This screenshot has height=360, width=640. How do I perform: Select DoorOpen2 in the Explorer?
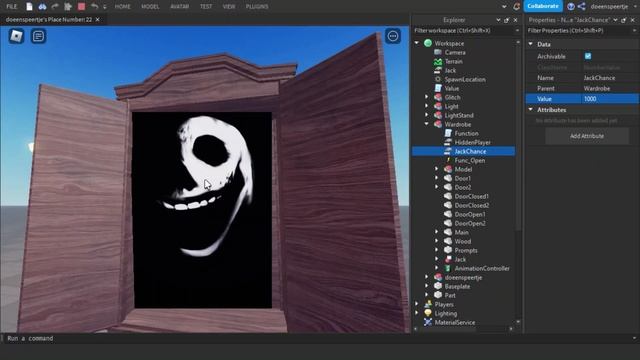tap(470, 223)
